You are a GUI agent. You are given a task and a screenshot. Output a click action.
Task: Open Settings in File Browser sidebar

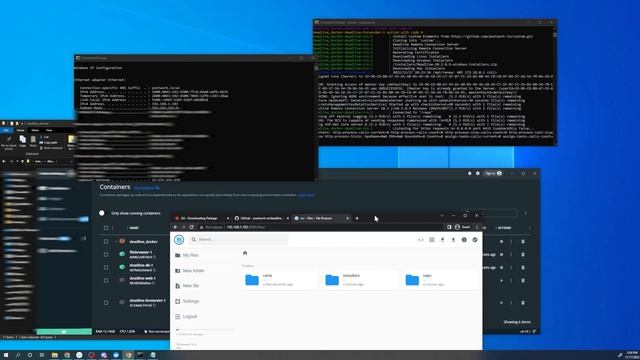[x=187, y=301]
